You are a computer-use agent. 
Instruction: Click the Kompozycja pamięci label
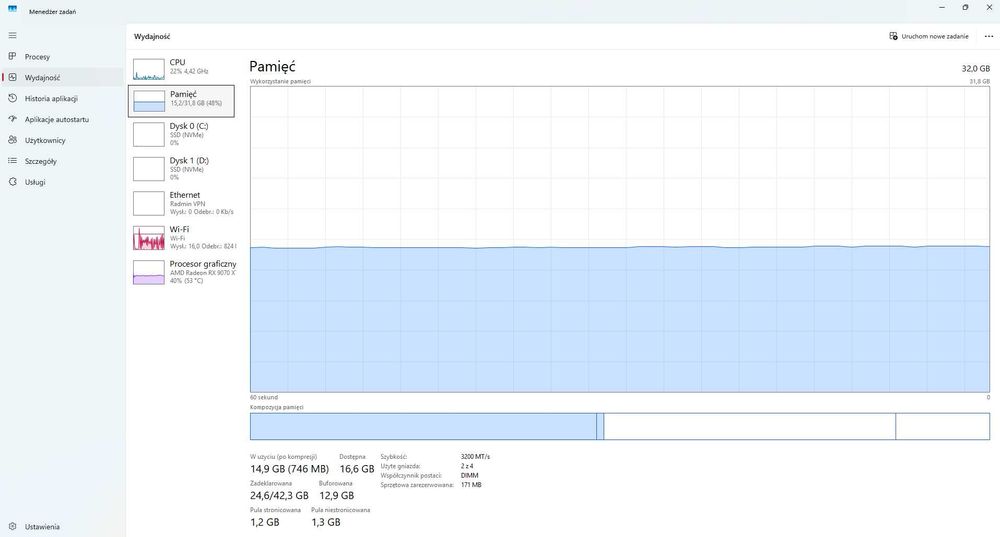[277, 407]
